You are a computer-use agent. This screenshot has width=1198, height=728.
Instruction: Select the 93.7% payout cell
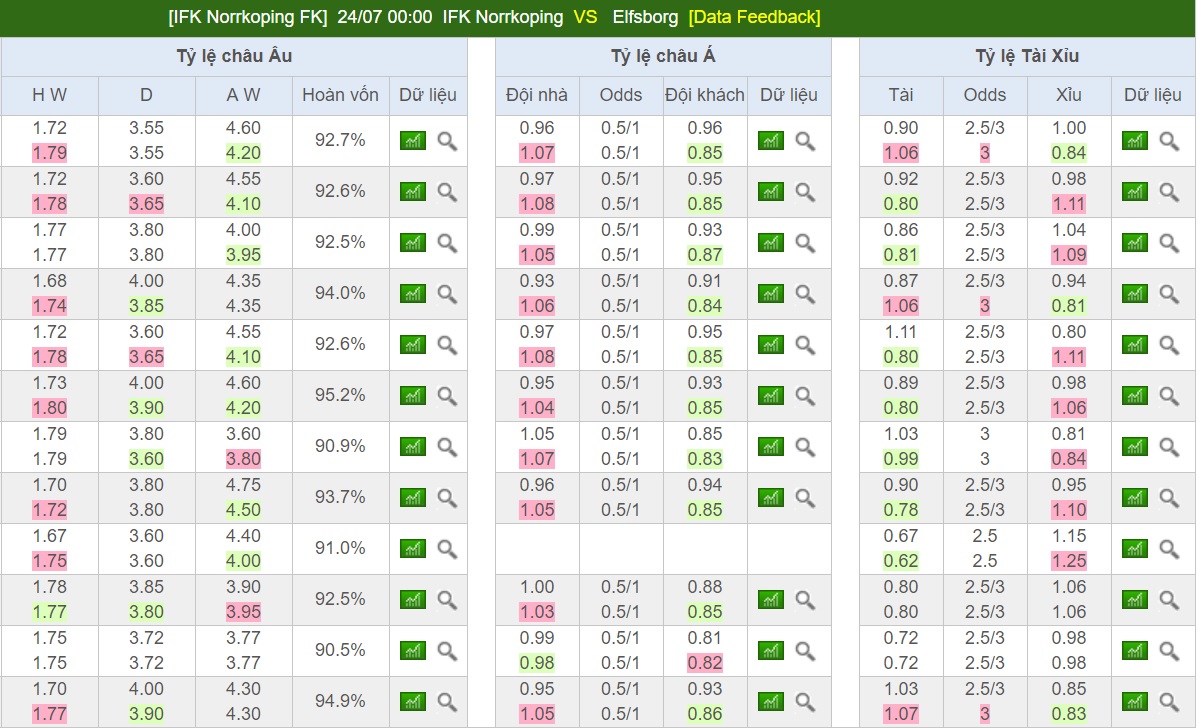click(x=340, y=497)
